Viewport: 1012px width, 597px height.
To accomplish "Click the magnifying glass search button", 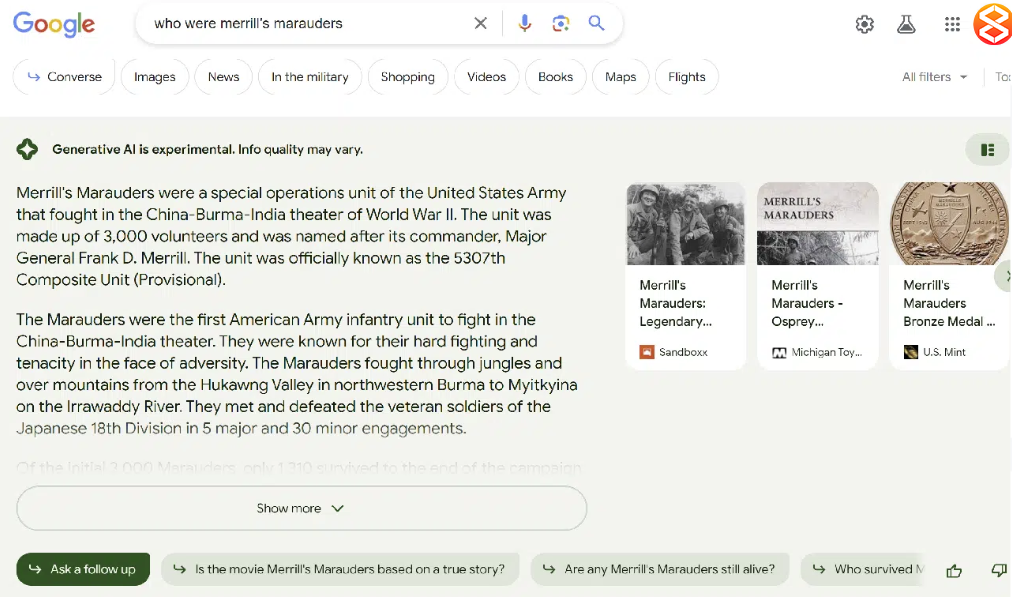I will (x=597, y=24).
